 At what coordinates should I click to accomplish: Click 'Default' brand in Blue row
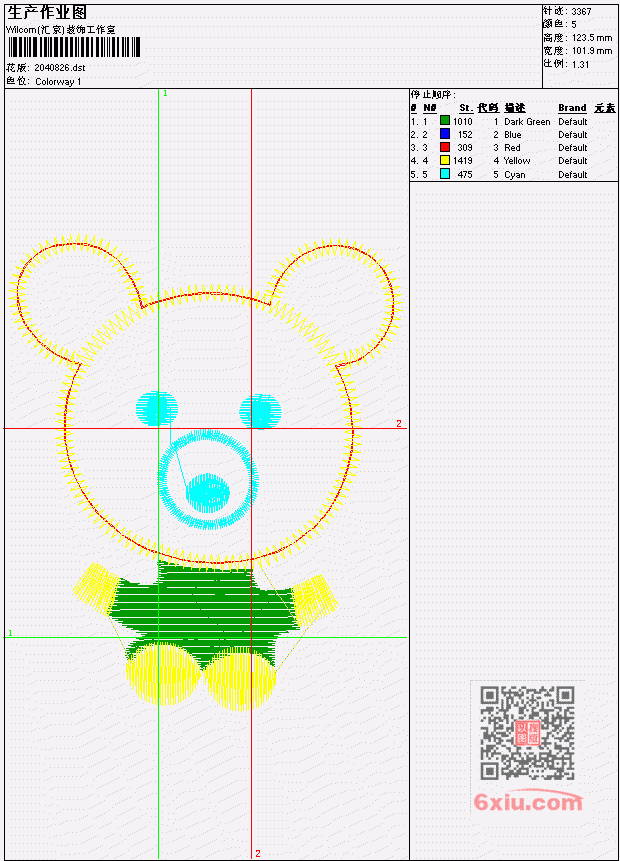point(573,135)
